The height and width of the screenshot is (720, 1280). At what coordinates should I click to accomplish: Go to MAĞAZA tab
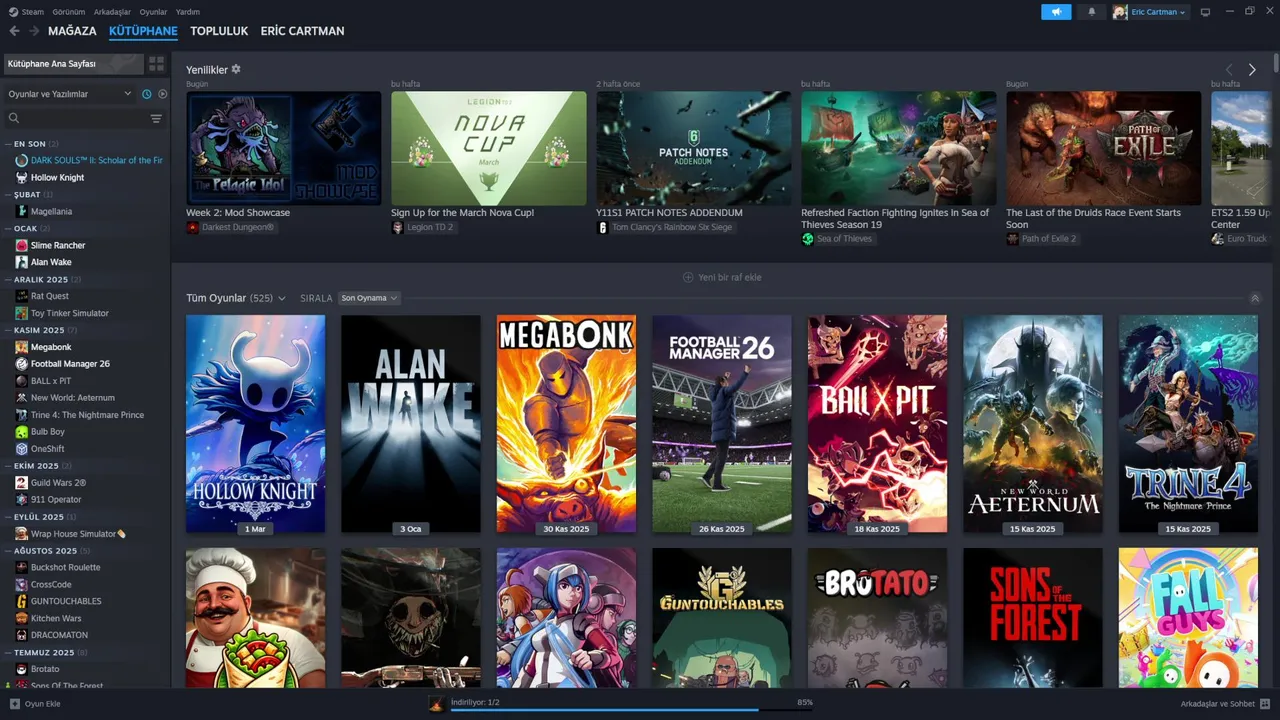73,31
